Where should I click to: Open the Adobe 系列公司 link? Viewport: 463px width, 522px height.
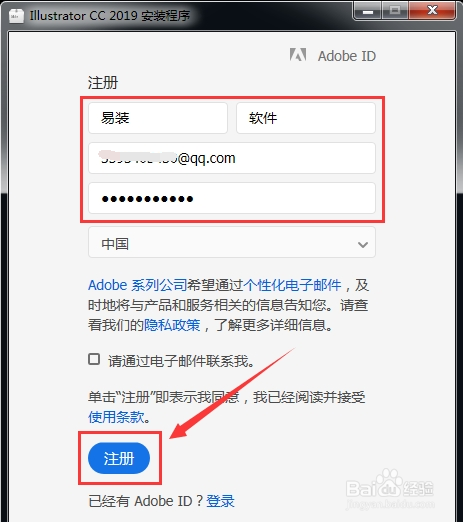[x=137, y=285]
